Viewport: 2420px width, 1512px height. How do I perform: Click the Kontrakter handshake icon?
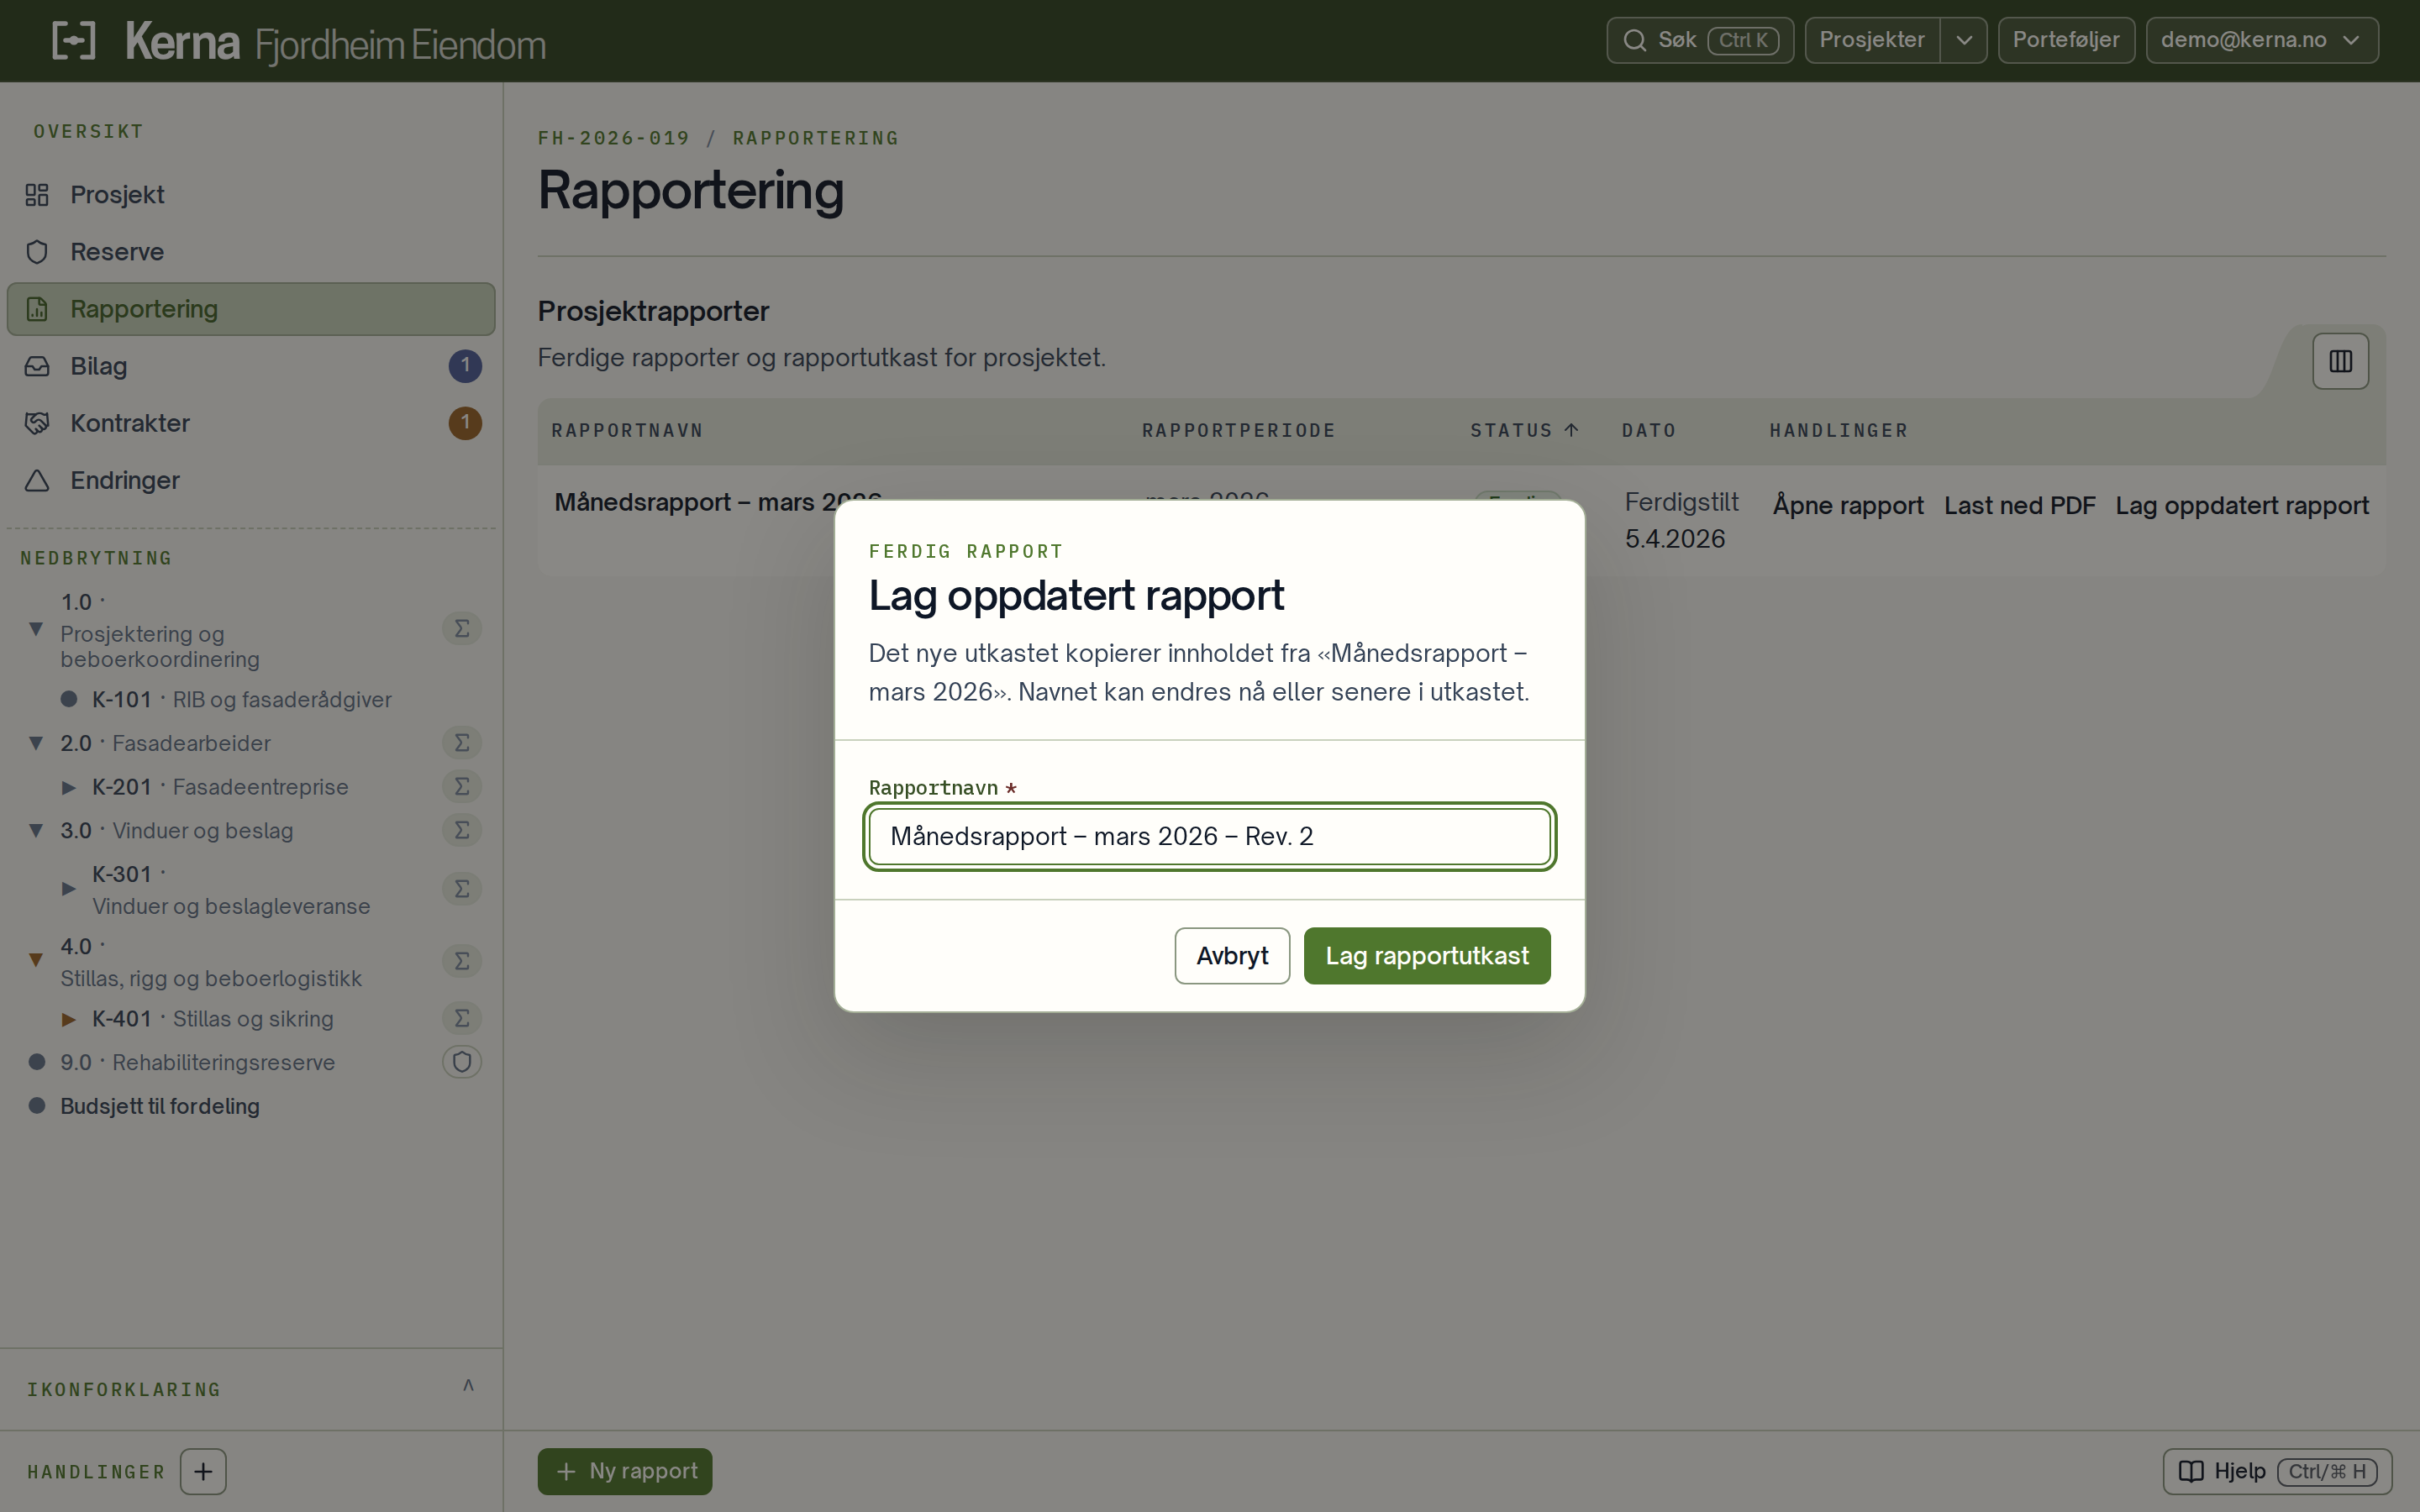coord(37,423)
